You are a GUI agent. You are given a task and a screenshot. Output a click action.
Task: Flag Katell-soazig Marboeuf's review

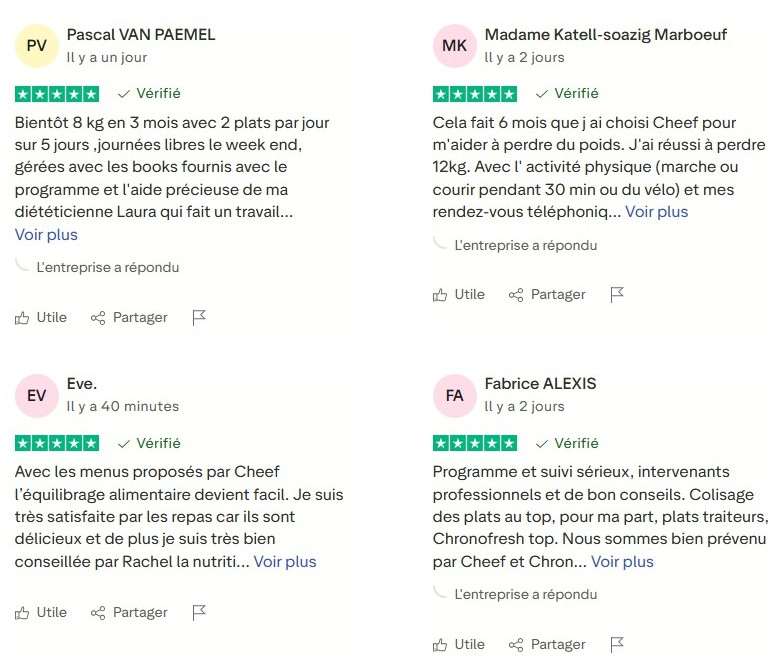click(x=617, y=295)
